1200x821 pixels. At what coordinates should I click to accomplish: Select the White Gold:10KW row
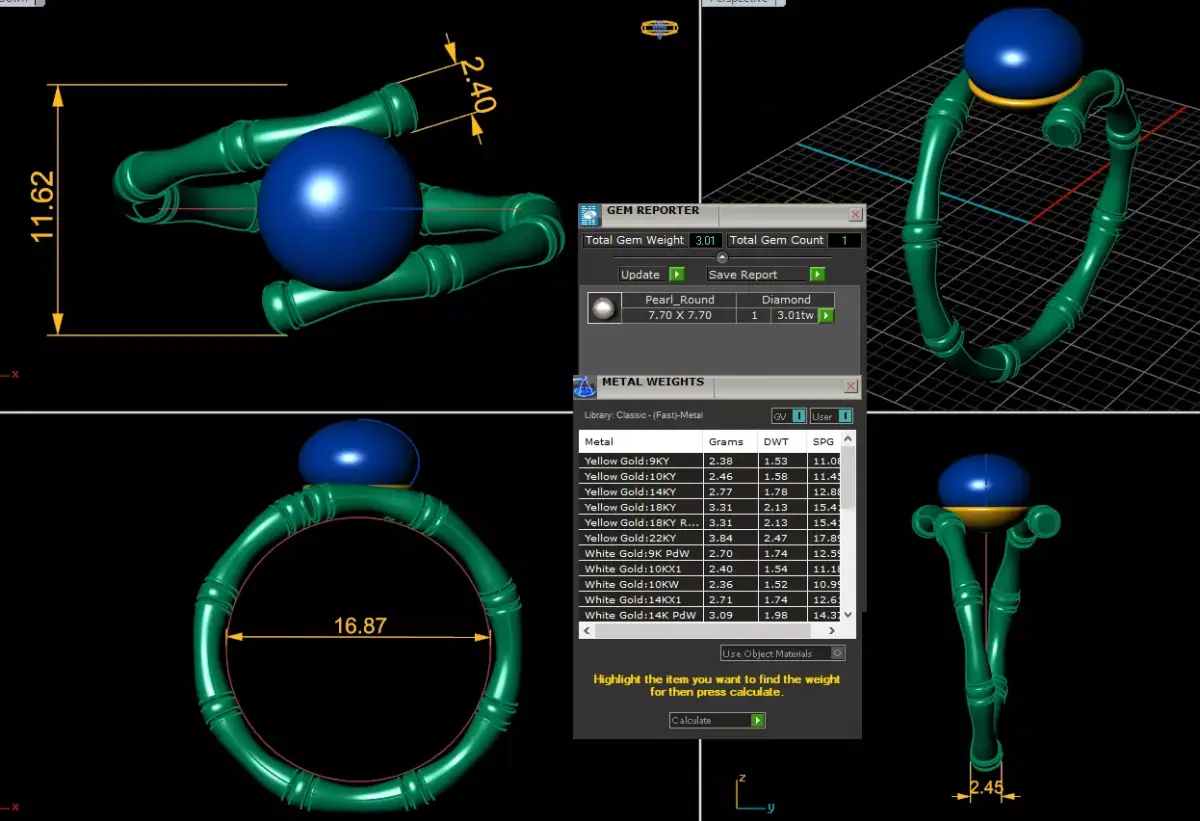pyautogui.click(x=710, y=584)
